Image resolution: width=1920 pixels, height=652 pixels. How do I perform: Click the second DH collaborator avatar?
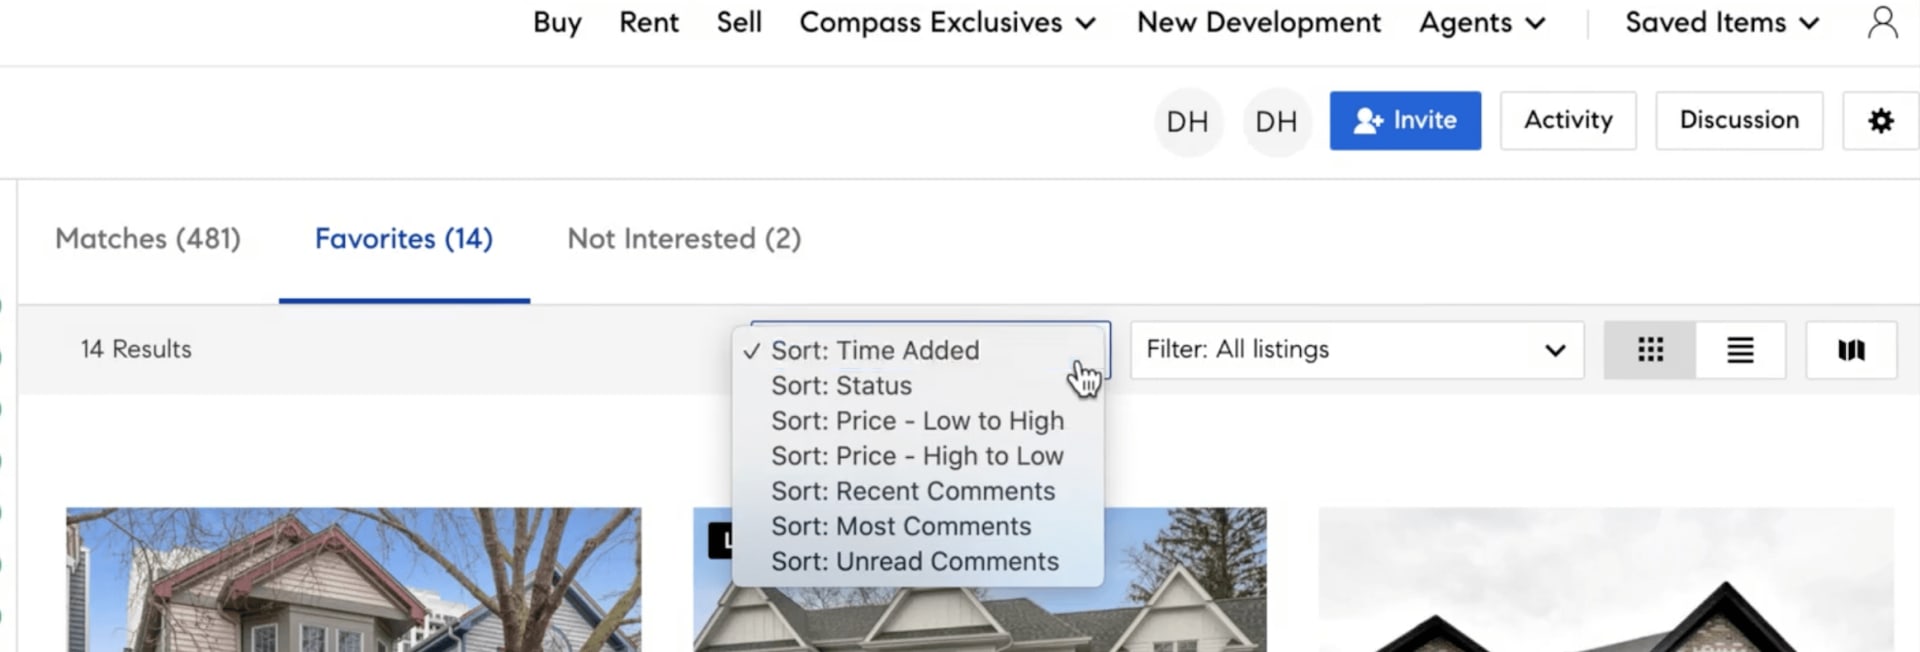1276,122
